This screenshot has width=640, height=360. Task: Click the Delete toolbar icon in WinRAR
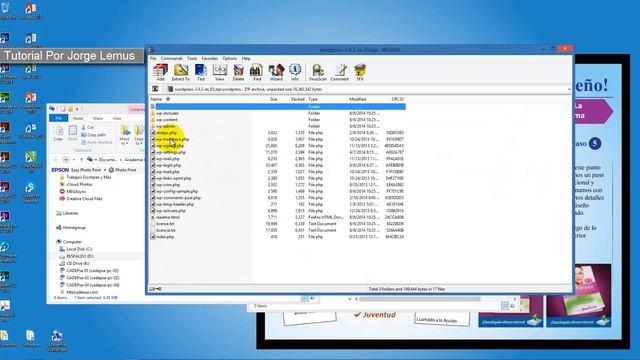point(238,72)
